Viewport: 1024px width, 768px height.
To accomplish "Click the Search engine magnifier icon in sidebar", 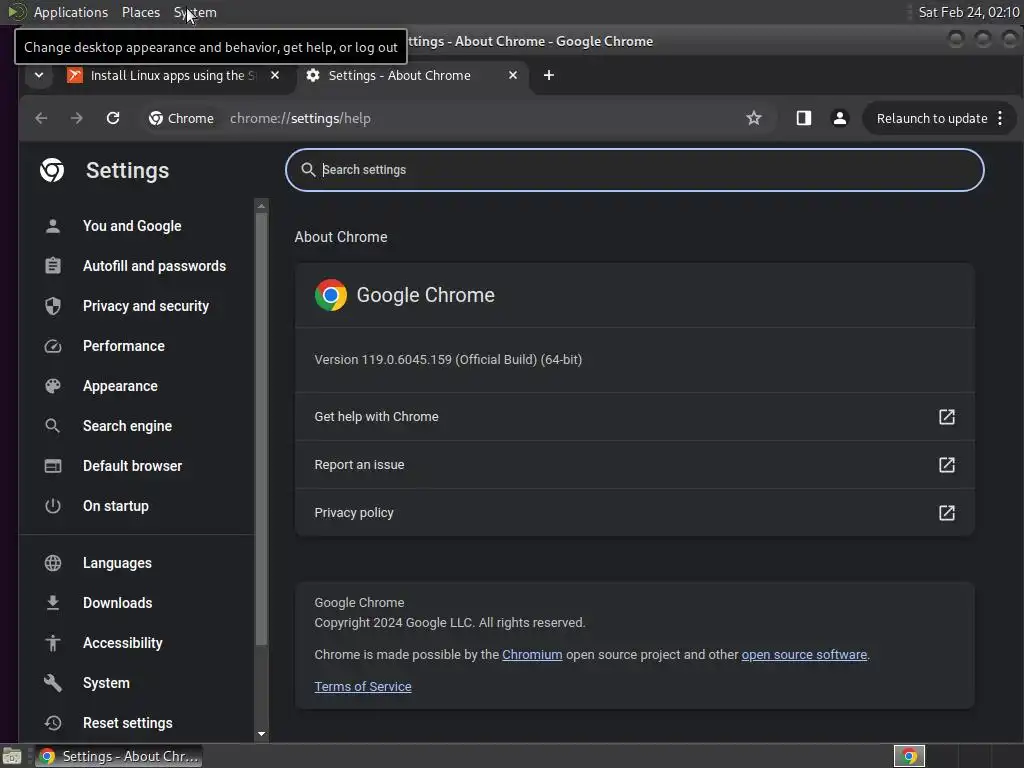I will [53, 426].
